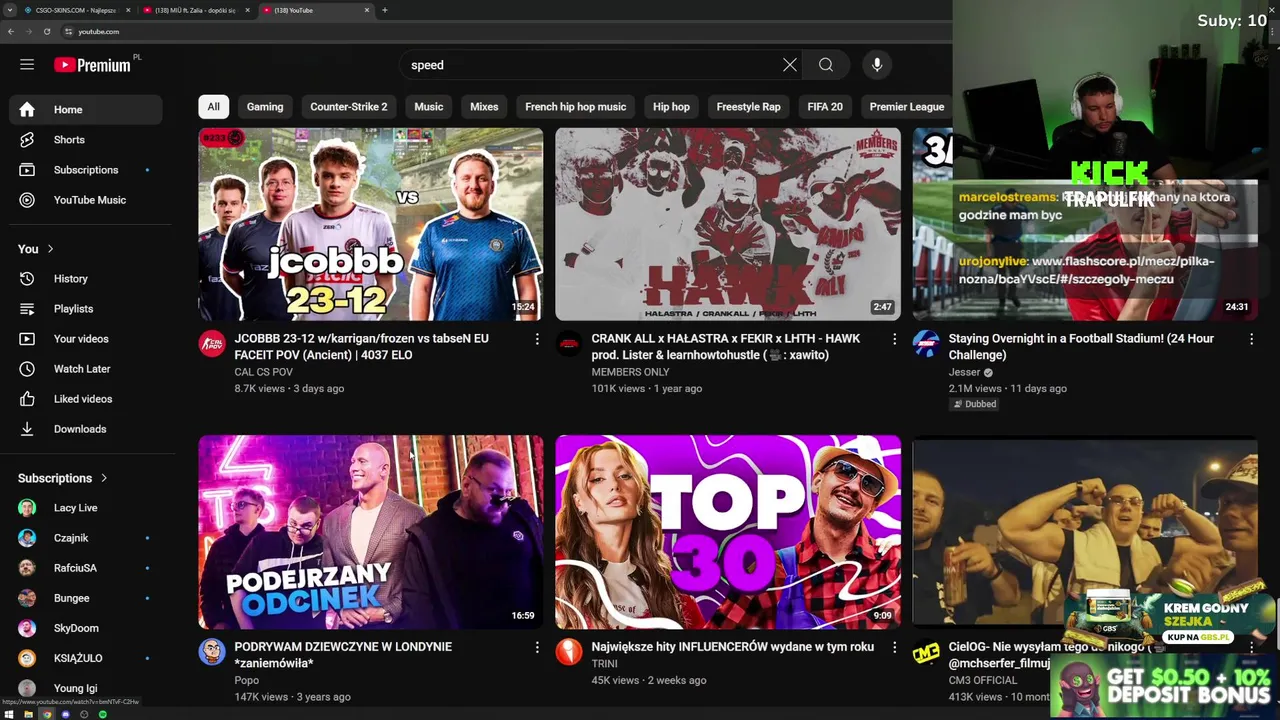Viewport: 1280px width, 720px height.
Task: Start voice search with the microphone
Action: (877, 65)
